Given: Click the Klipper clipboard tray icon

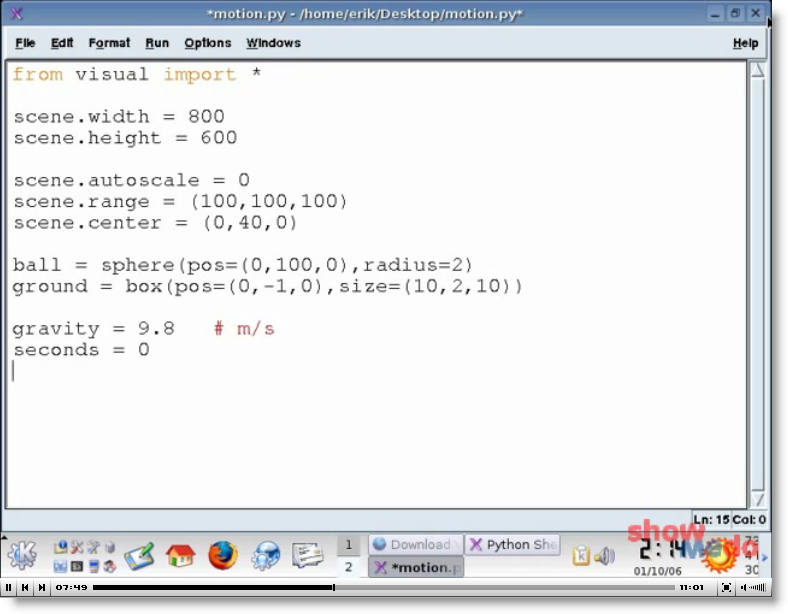Looking at the screenshot, I should pos(581,556).
